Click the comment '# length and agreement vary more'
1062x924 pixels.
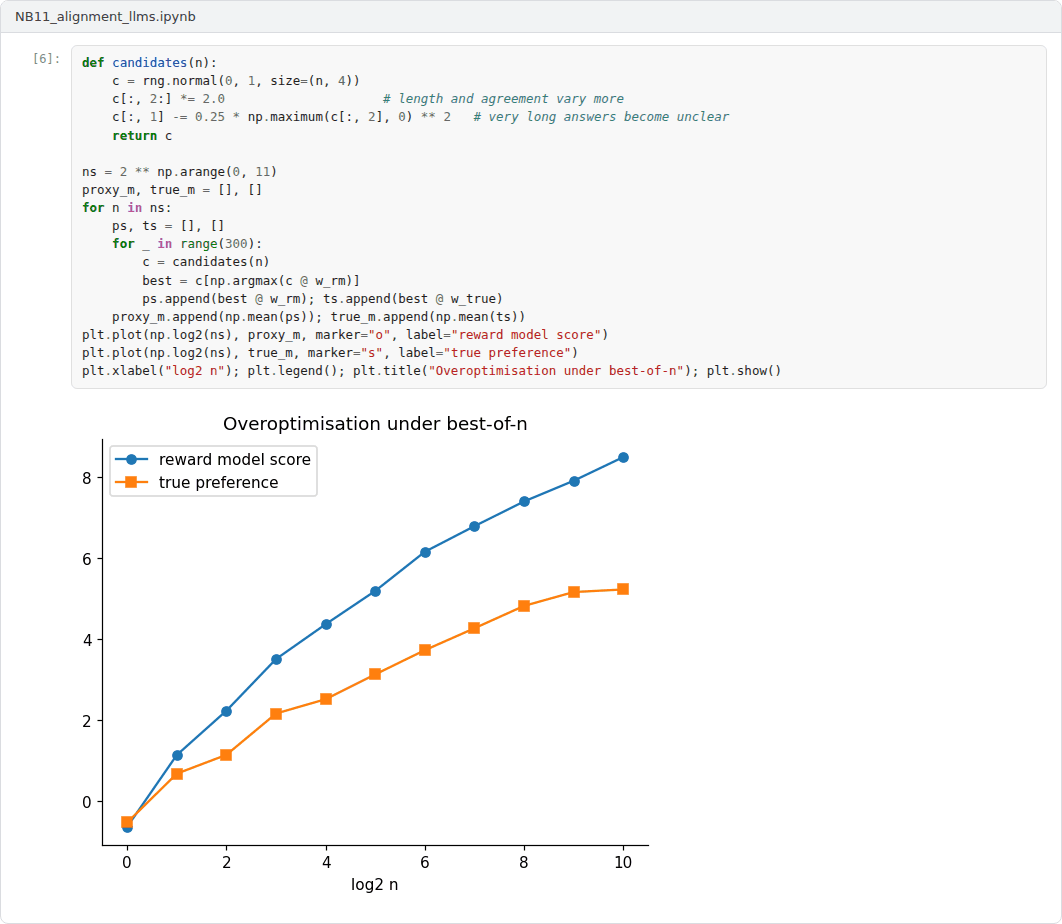(x=503, y=99)
